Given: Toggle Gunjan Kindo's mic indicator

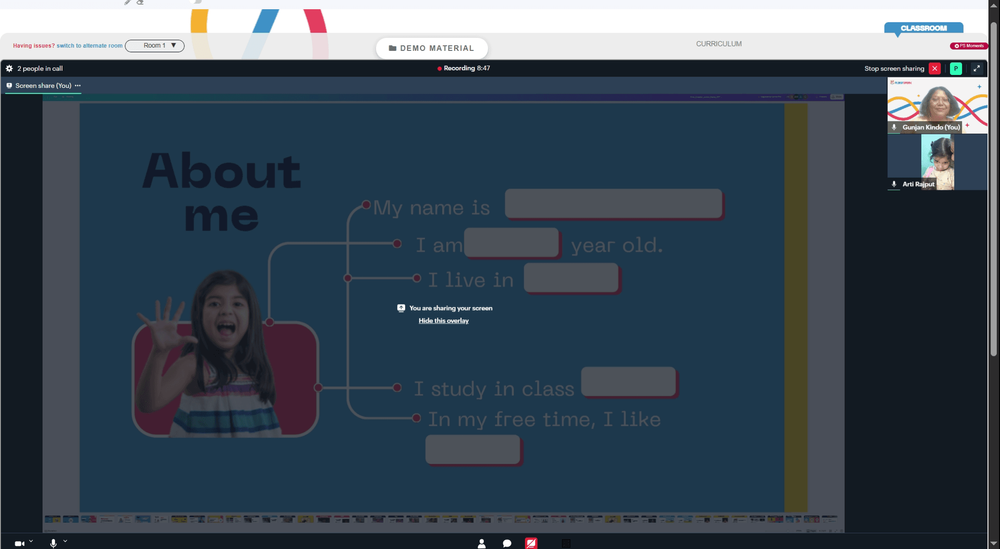Looking at the screenshot, I should pyautogui.click(x=894, y=127).
